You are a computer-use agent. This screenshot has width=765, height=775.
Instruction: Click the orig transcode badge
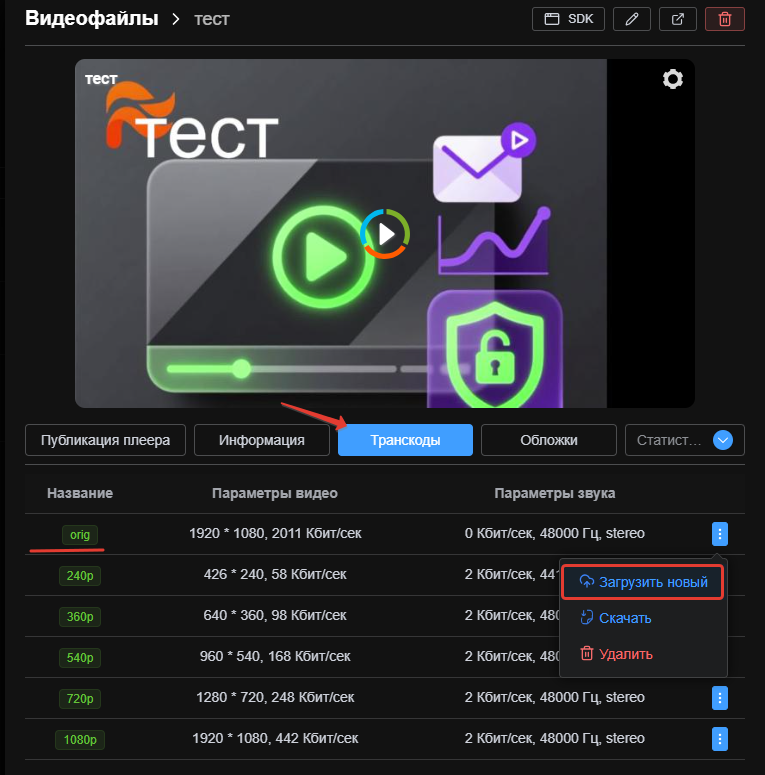(80, 535)
